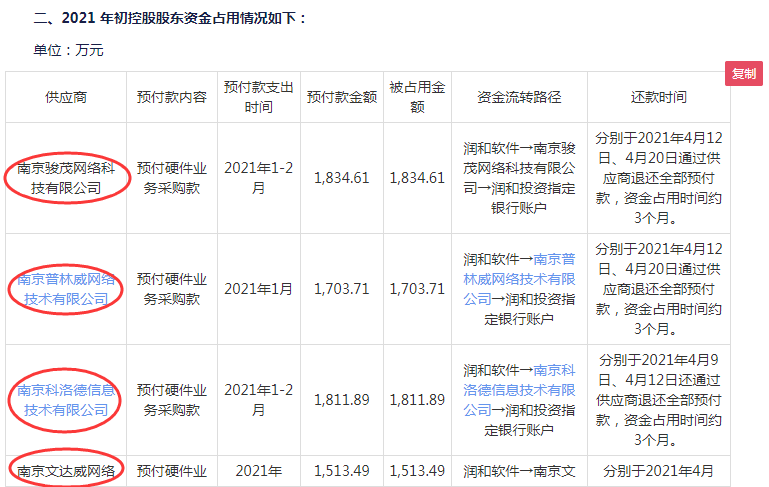Viewport: 769px width, 487px height.
Task: Click the 预付款支出时间 column header
Action: 259,97
